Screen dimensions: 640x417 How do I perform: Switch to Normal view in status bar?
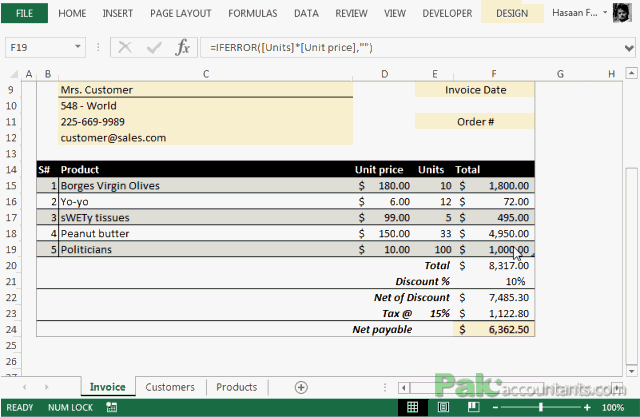tap(413, 407)
